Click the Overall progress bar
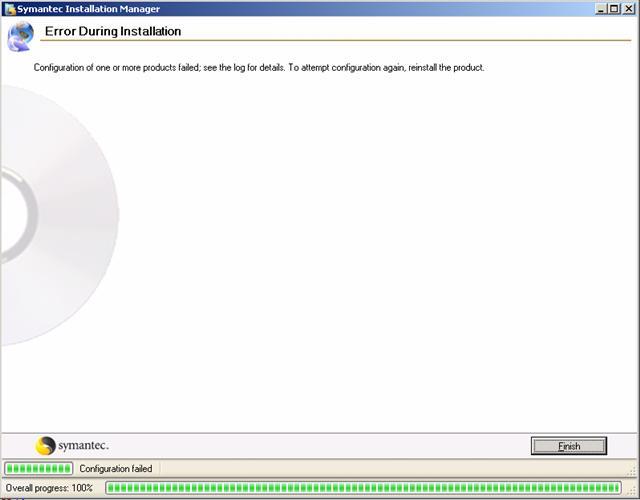Image resolution: width=640 pixels, height=500 pixels. 363,488
